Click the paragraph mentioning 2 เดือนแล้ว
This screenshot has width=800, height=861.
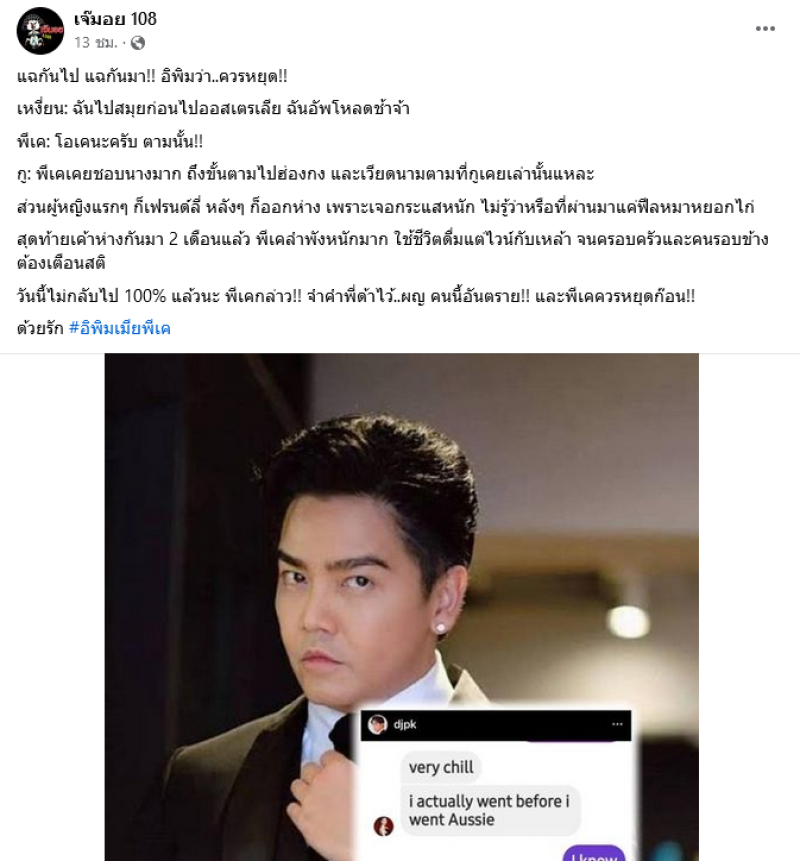393,251
